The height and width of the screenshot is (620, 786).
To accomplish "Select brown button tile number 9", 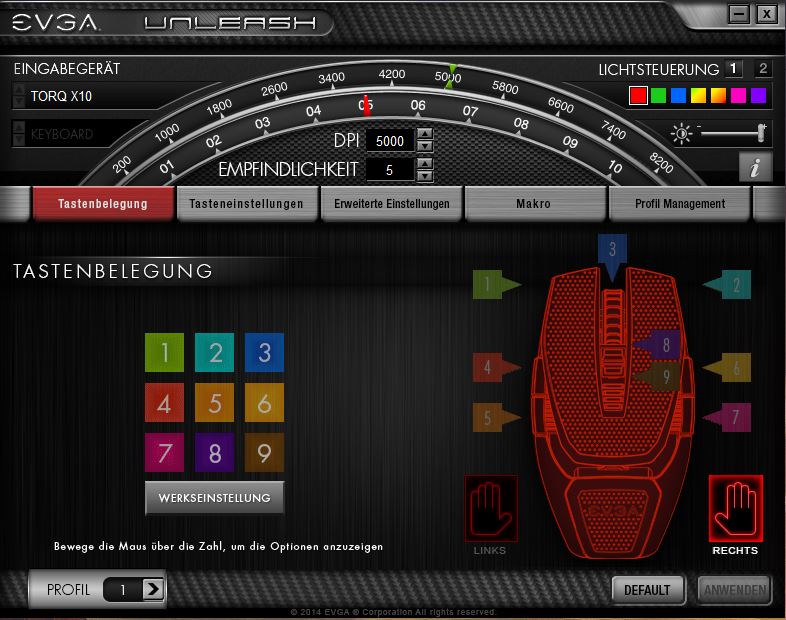I will point(264,453).
